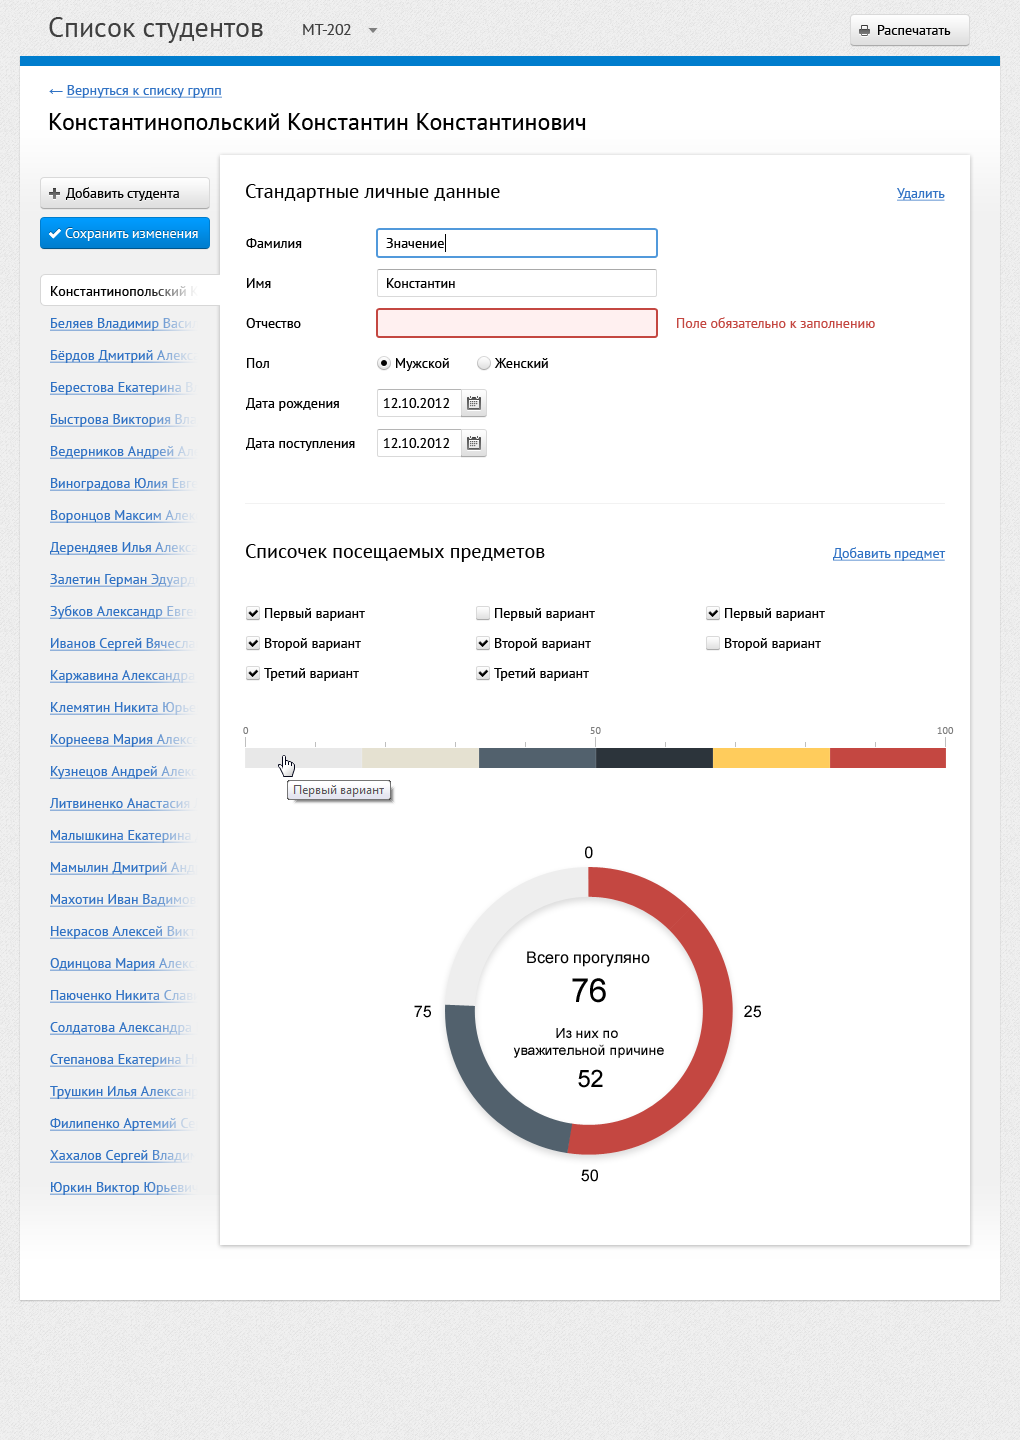Screen dimensions: 1020x1440
Task: Click the Удалить link
Action: click(x=920, y=194)
